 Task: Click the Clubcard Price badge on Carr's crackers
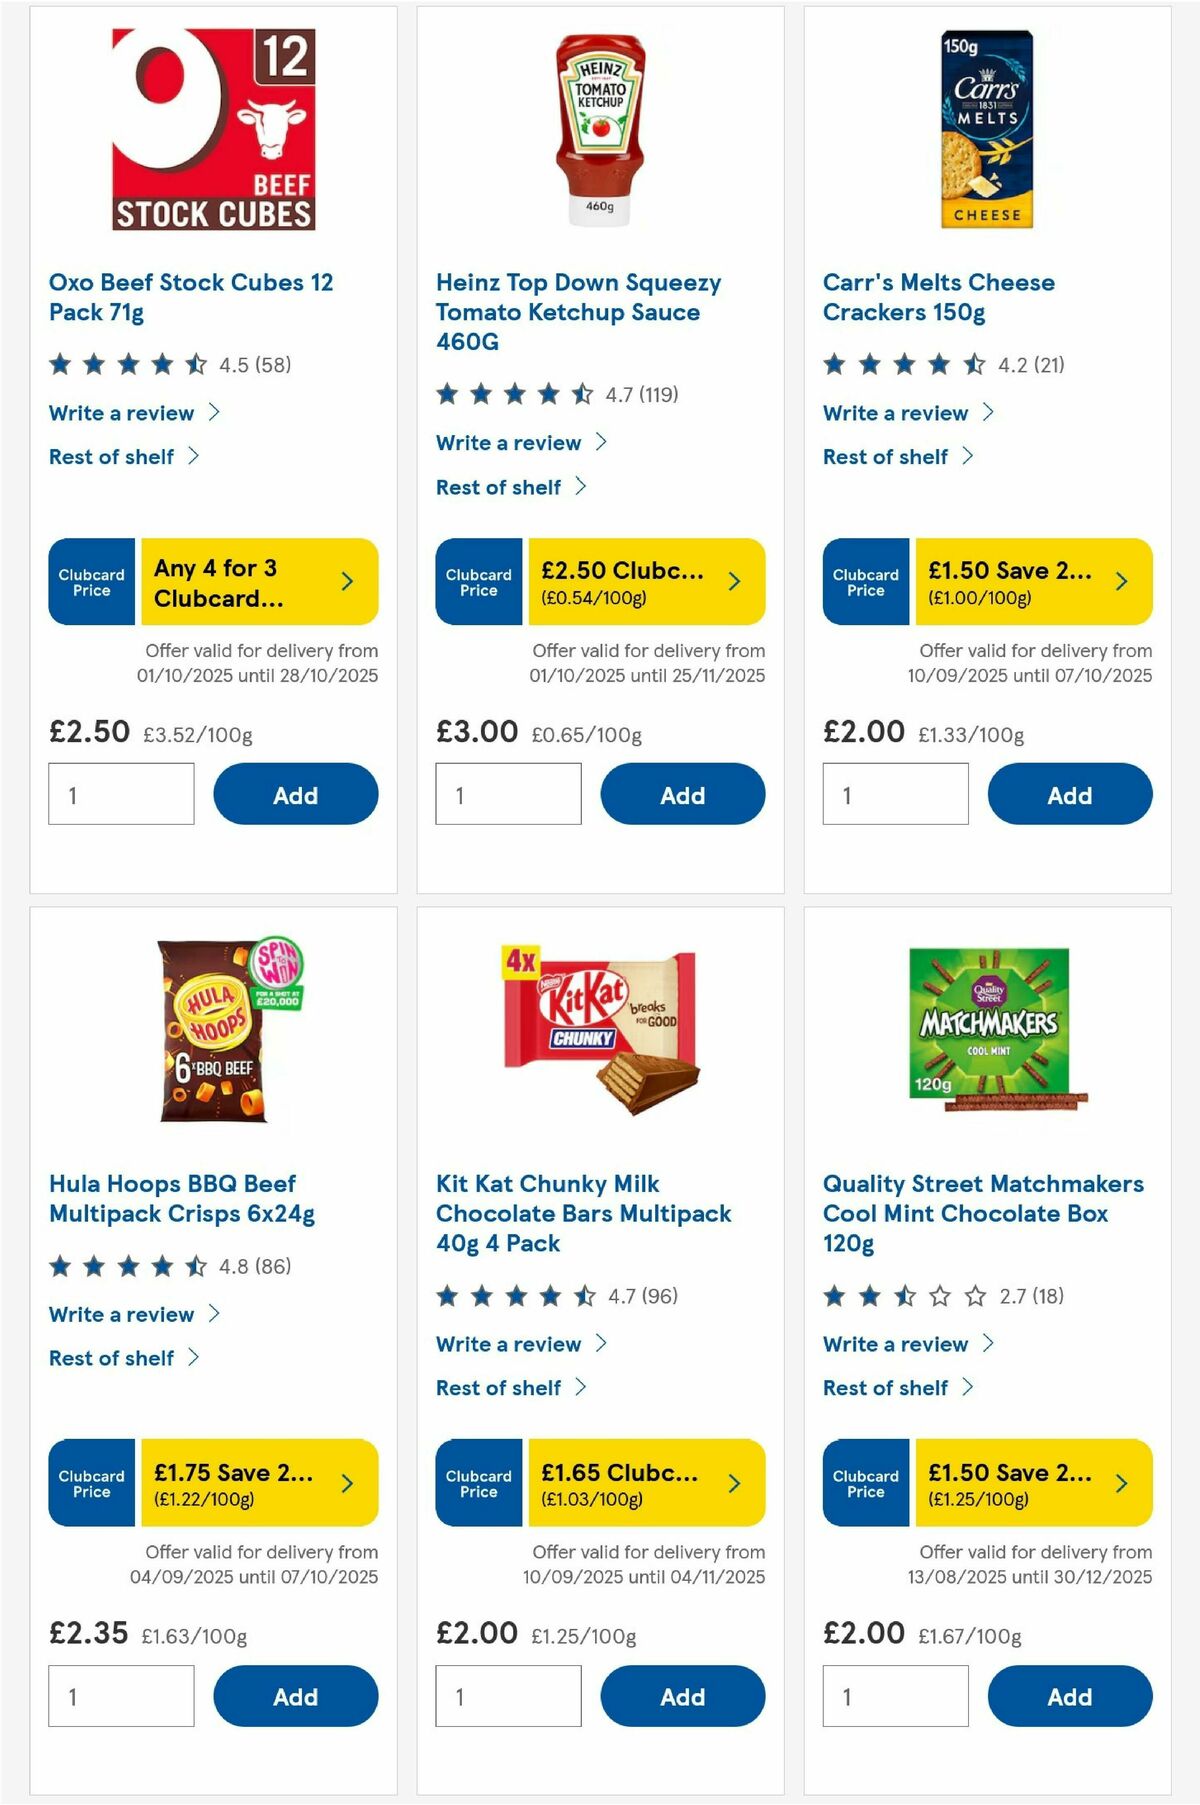click(864, 581)
